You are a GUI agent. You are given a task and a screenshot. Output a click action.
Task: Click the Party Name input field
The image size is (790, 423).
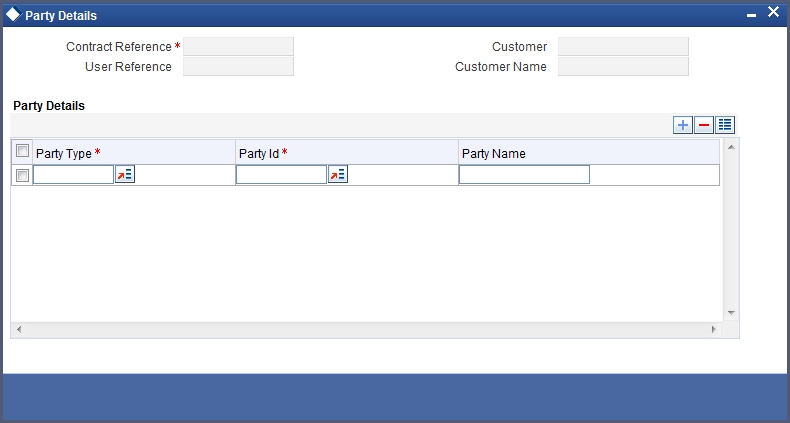point(524,175)
